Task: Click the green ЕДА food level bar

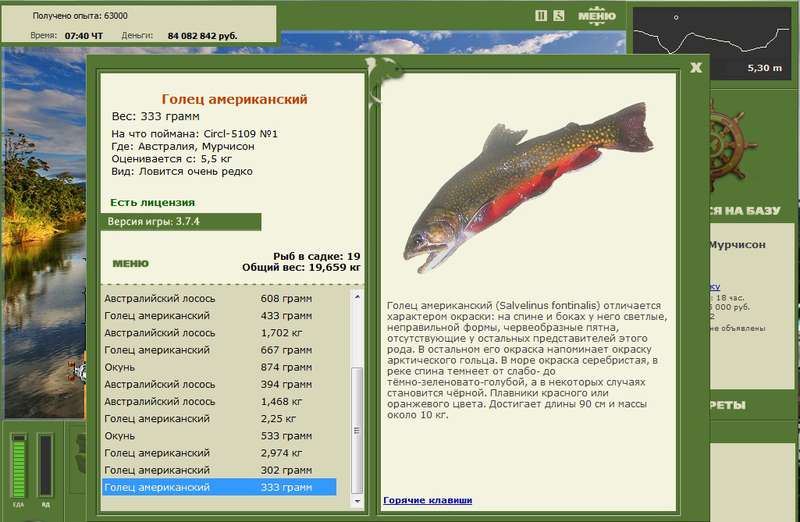Action: tap(18, 465)
